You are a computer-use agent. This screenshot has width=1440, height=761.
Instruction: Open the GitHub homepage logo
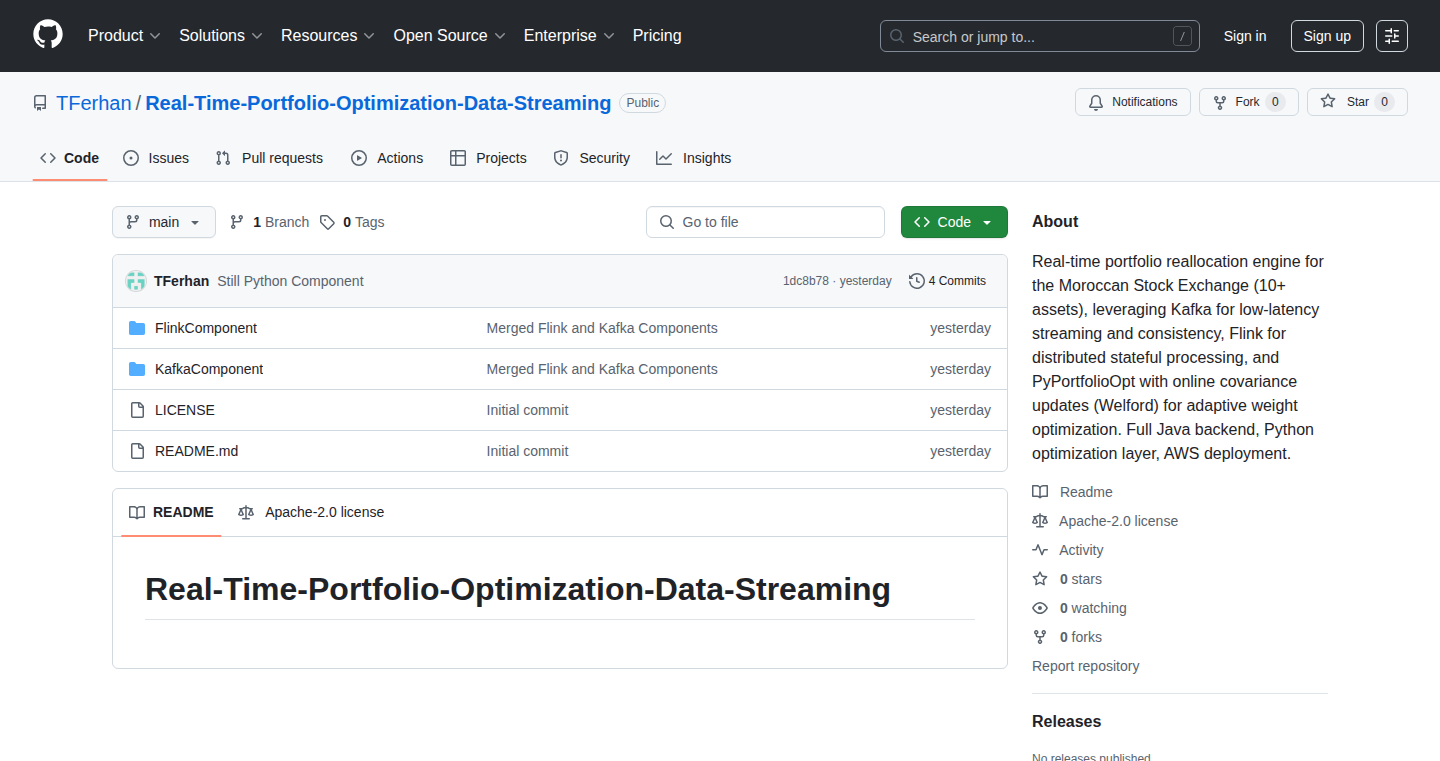click(48, 35)
